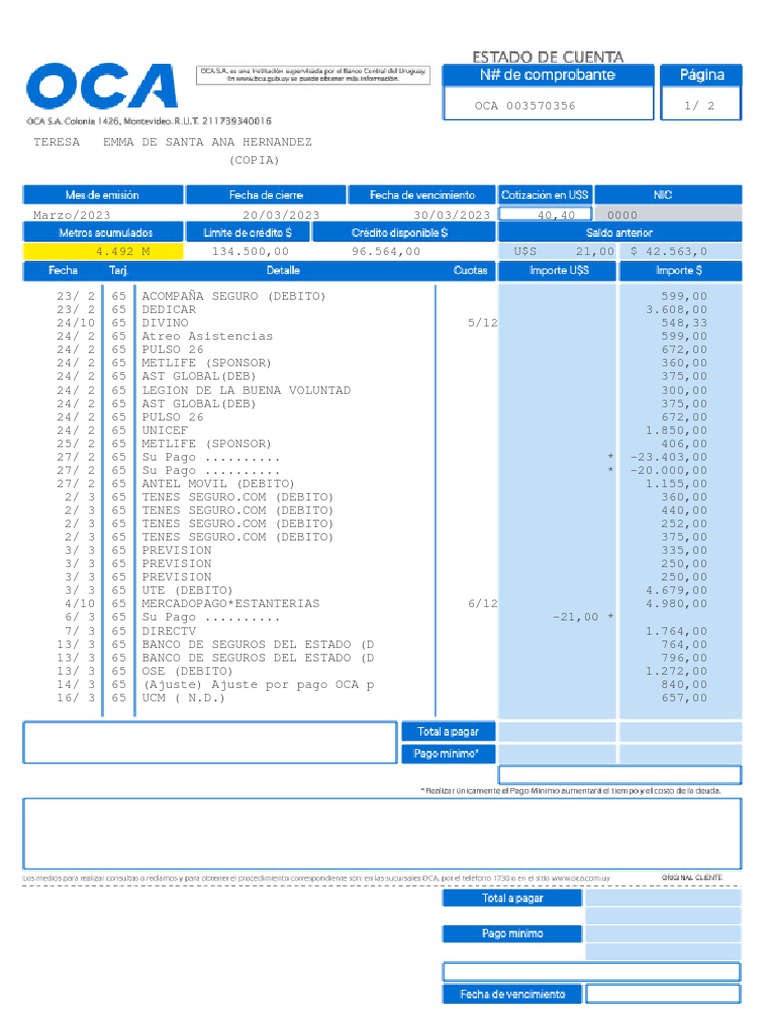Click previous balance U$S 21,00
This screenshot has width=768, height=1024.
click(564, 251)
